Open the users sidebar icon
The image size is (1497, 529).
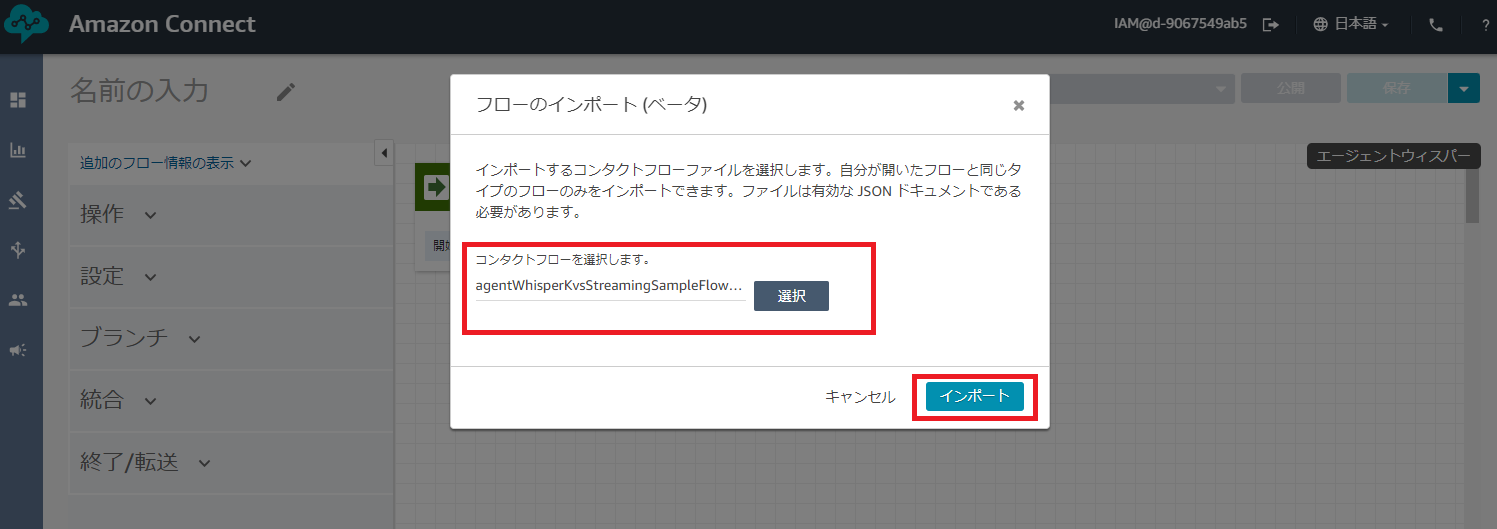click(x=18, y=300)
